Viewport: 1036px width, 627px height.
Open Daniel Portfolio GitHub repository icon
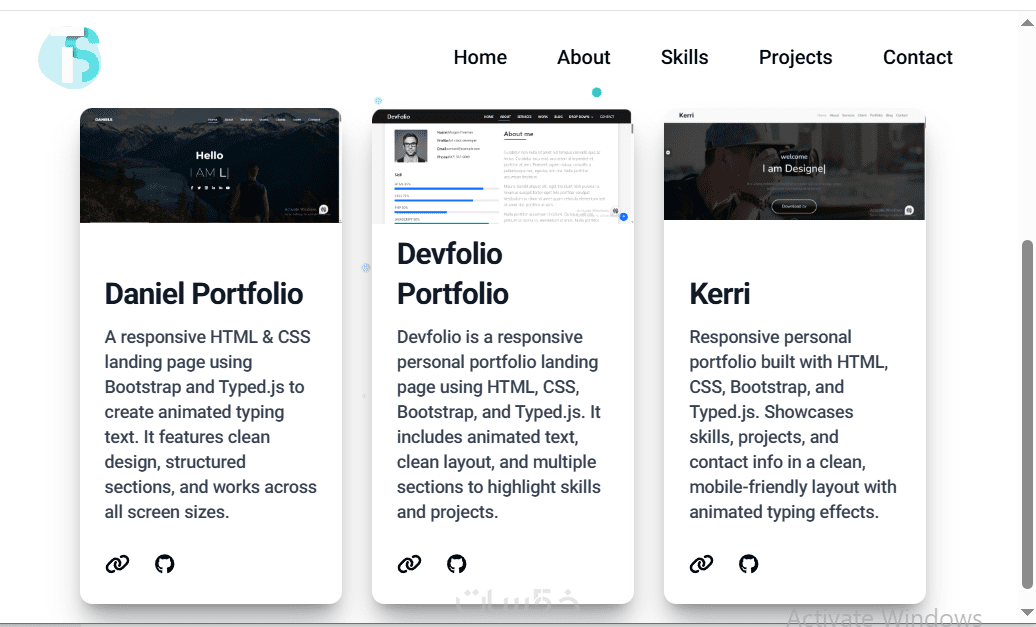click(x=165, y=564)
